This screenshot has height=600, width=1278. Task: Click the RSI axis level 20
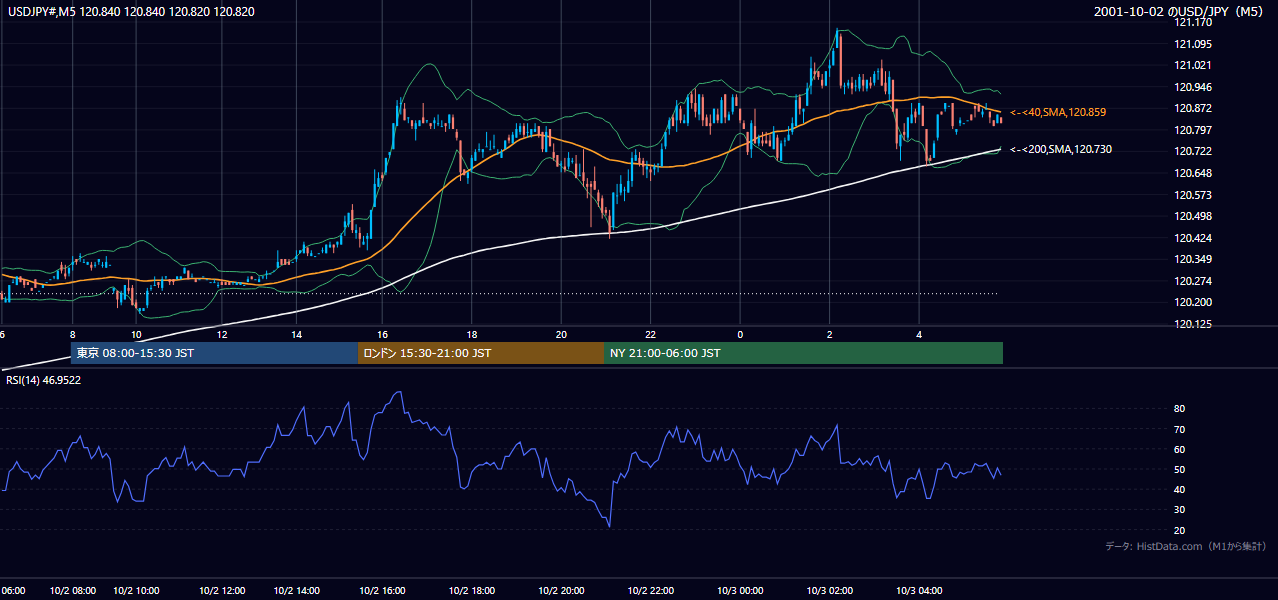pos(1179,530)
